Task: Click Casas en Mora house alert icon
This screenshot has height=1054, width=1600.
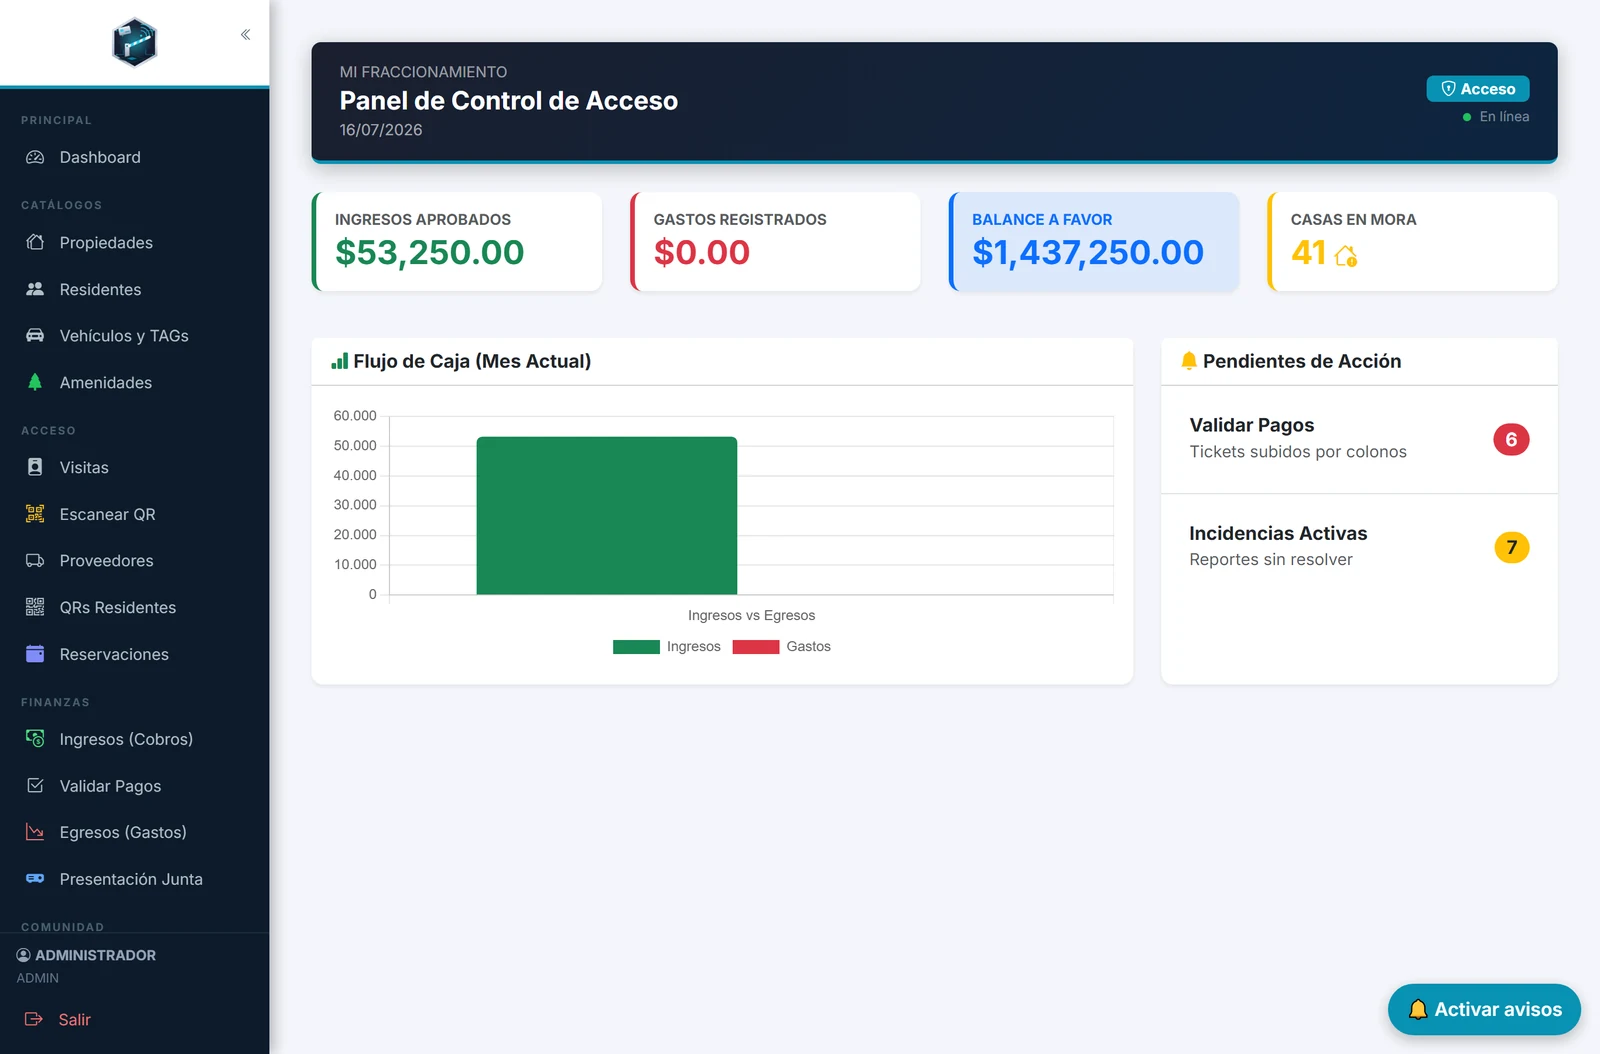Action: pos(1346,256)
